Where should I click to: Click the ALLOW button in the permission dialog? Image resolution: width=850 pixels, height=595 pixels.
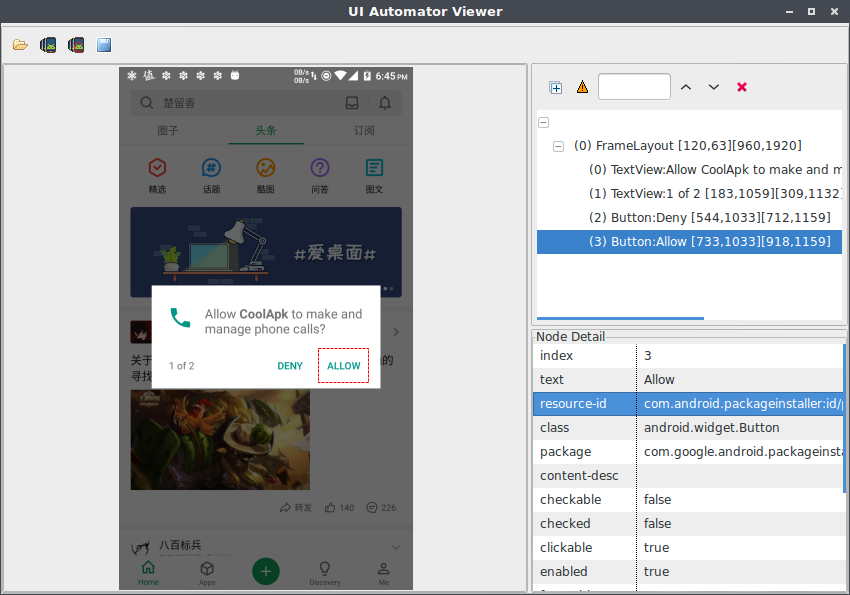(343, 365)
